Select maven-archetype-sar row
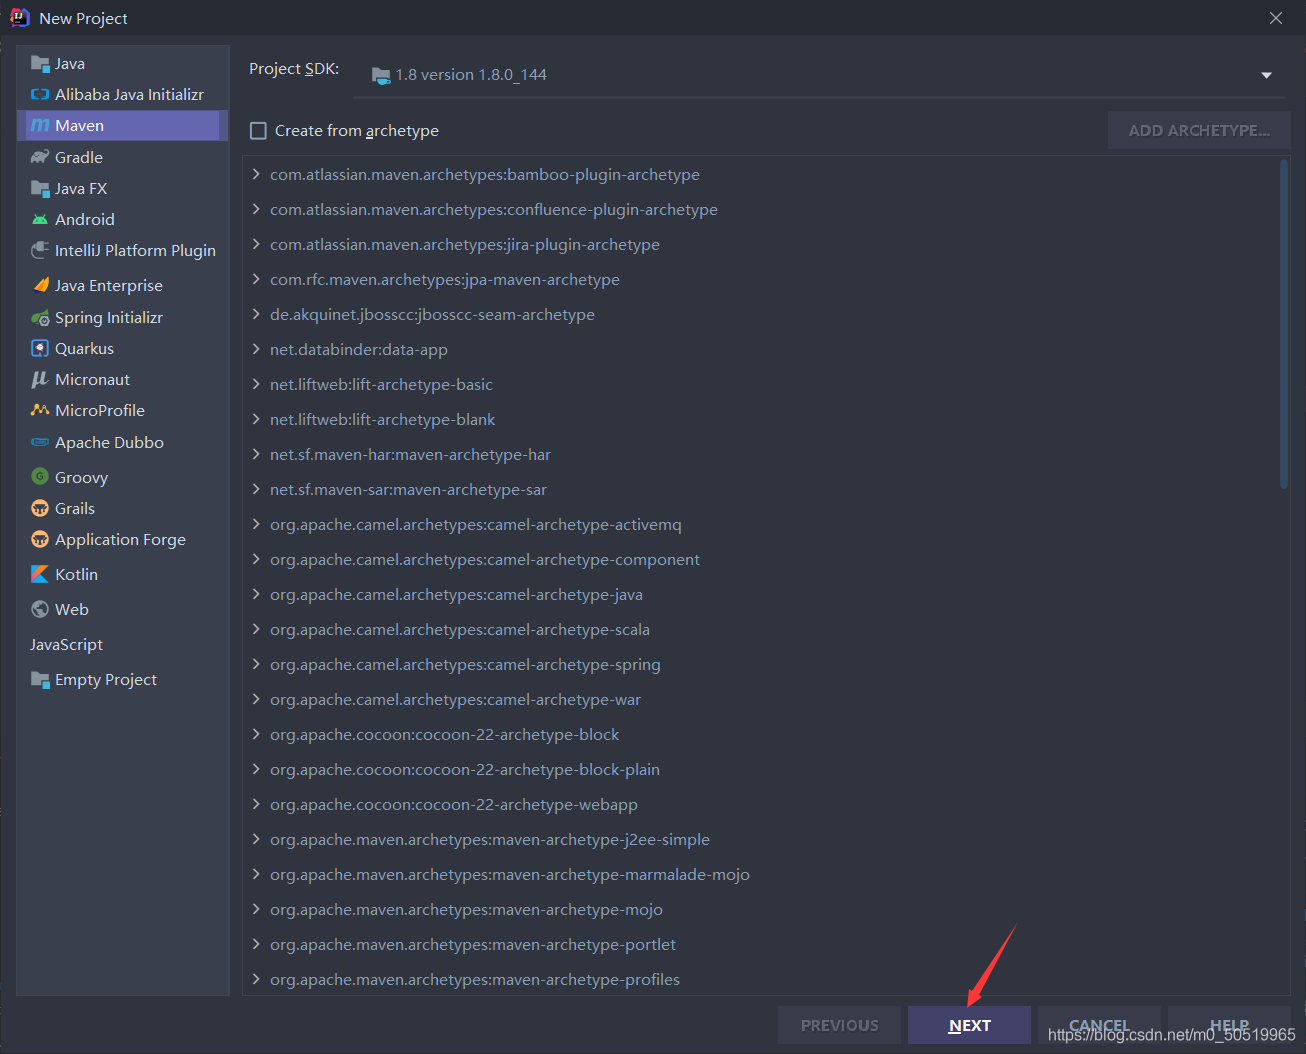This screenshot has height=1054, width=1306. click(x=765, y=489)
